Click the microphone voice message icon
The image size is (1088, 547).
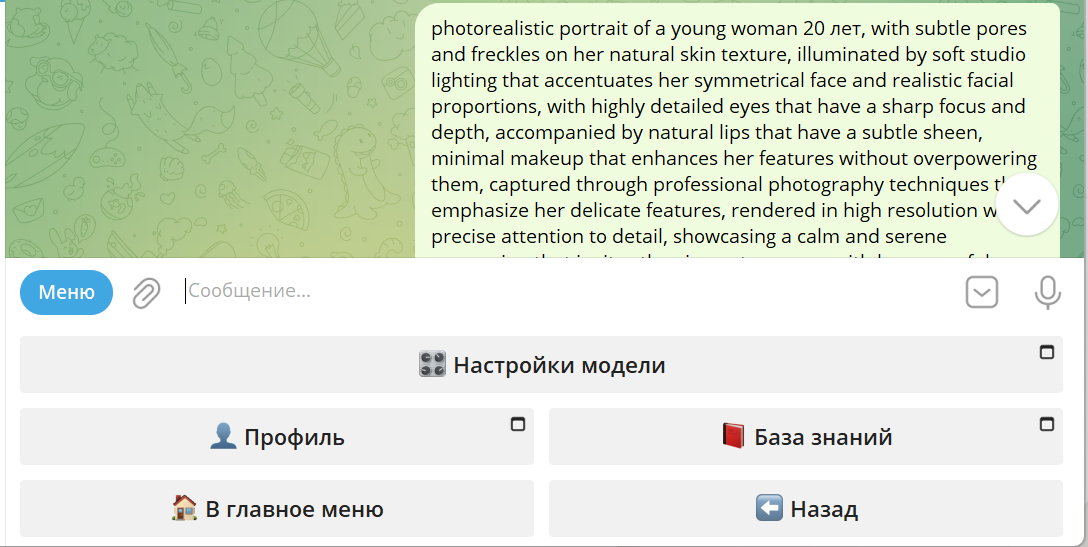[x=1047, y=293]
